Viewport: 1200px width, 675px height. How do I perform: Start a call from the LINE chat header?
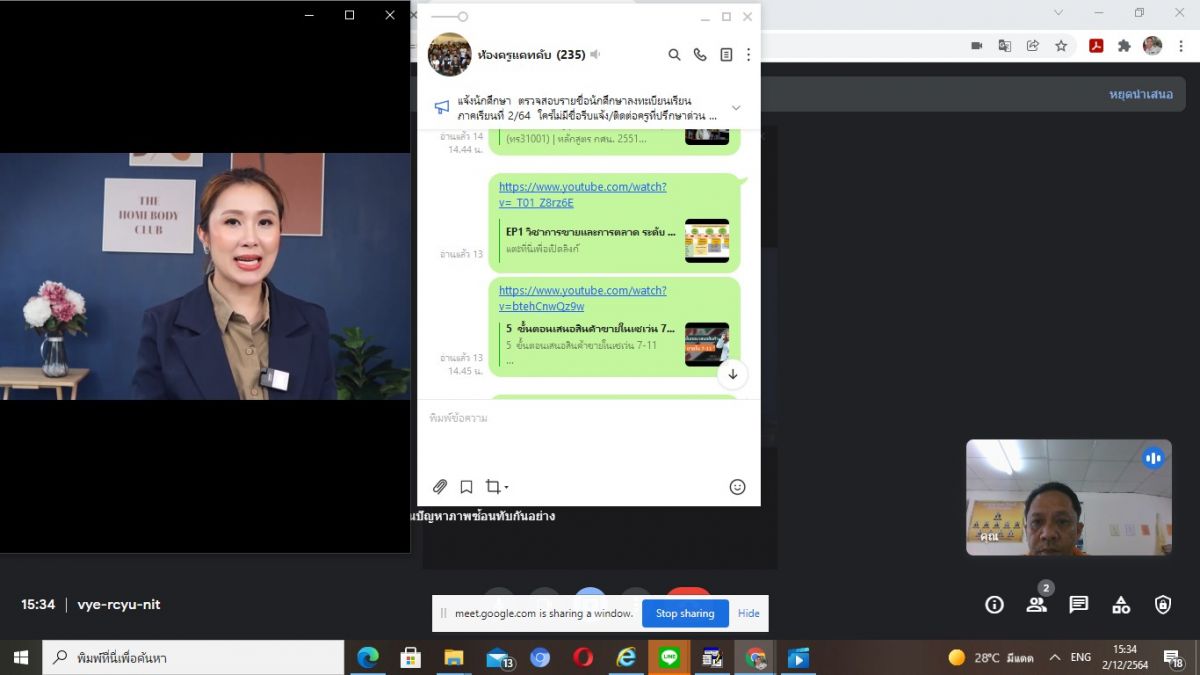tap(700, 55)
